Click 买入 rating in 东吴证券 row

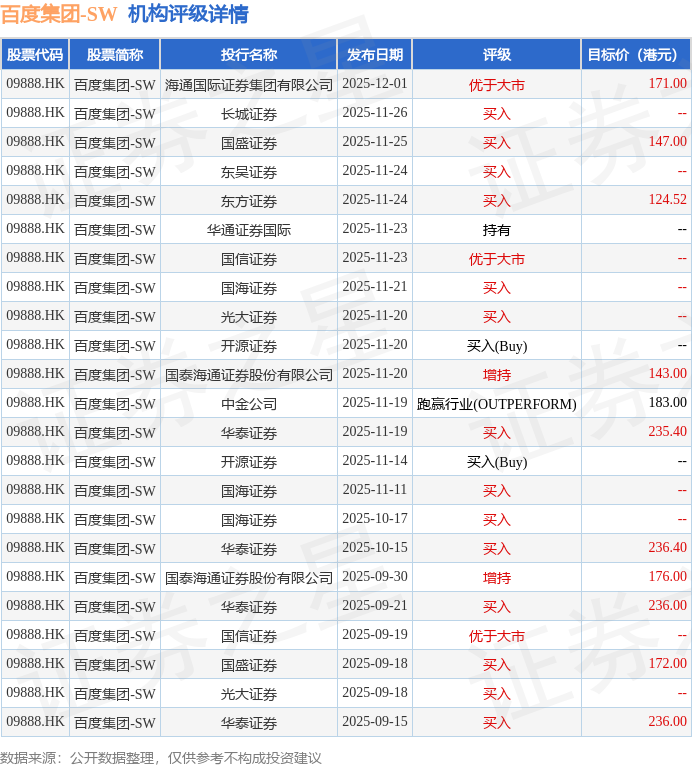(x=497, y=172)
